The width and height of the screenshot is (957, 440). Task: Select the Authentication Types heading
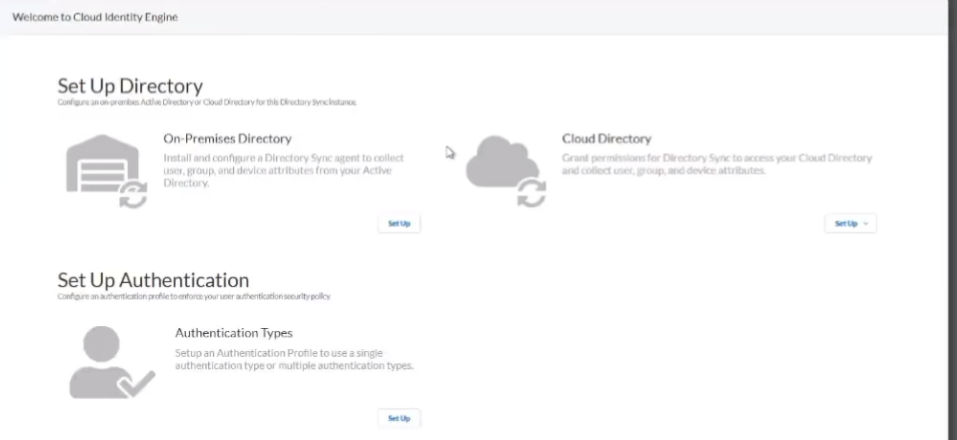[x=234, y=333]
